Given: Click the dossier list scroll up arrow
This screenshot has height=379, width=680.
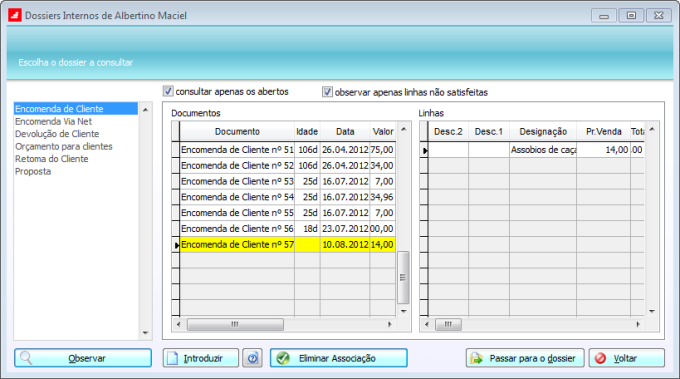Looking at the screenshot, I should [145, 110].
